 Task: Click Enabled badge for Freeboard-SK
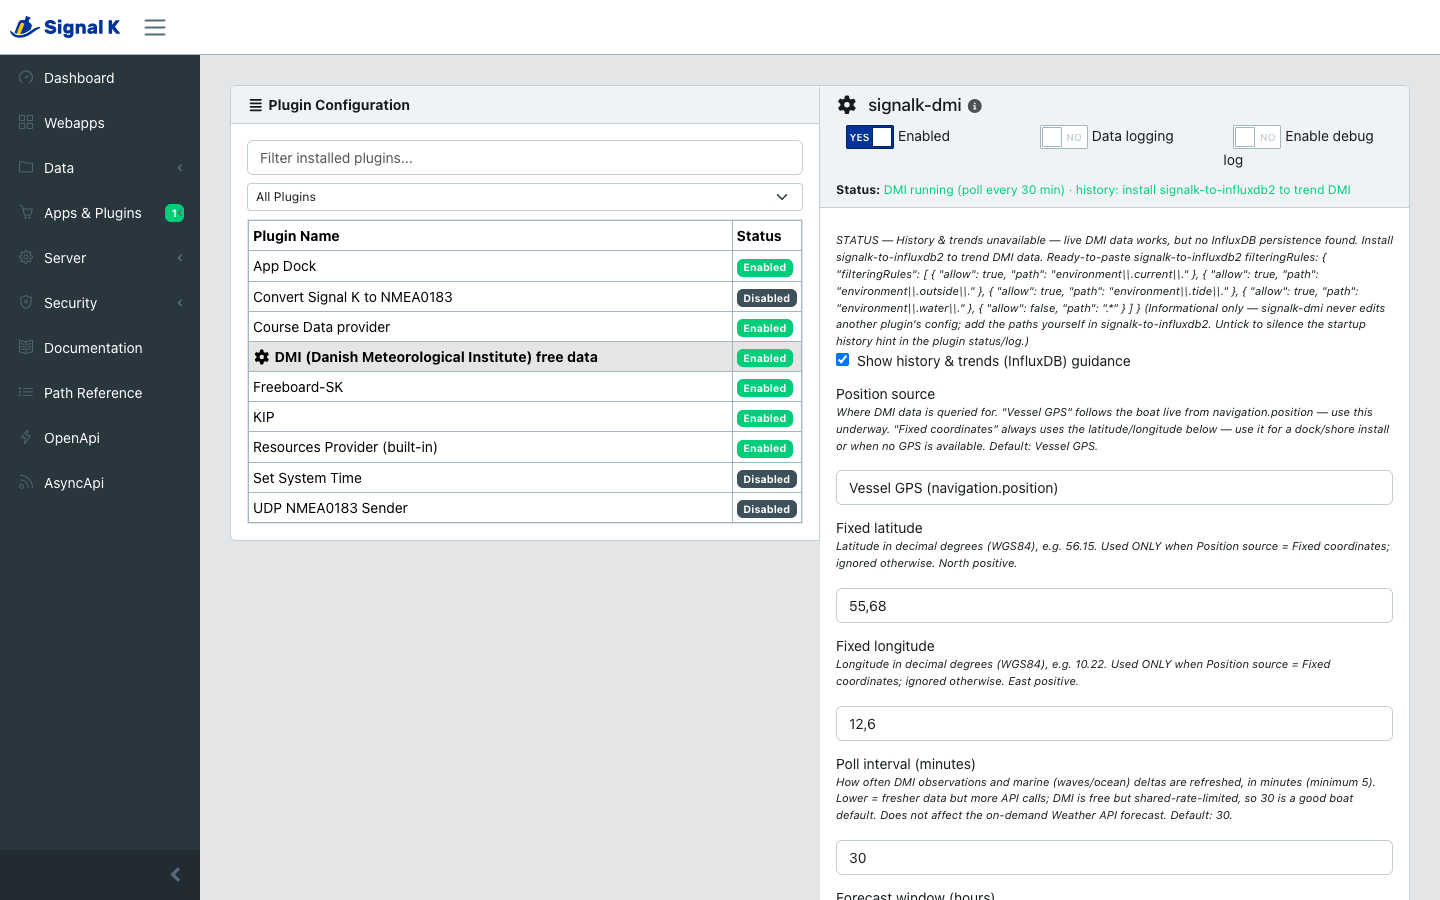point(765,388)
